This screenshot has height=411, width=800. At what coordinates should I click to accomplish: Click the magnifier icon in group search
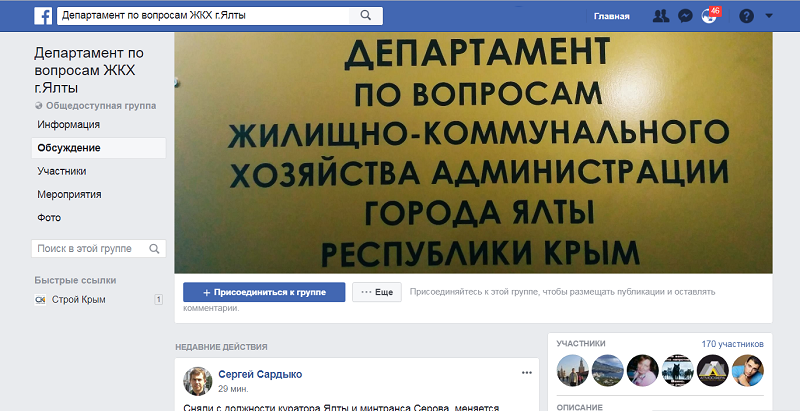pyautogui.click(x=154, y=249)
